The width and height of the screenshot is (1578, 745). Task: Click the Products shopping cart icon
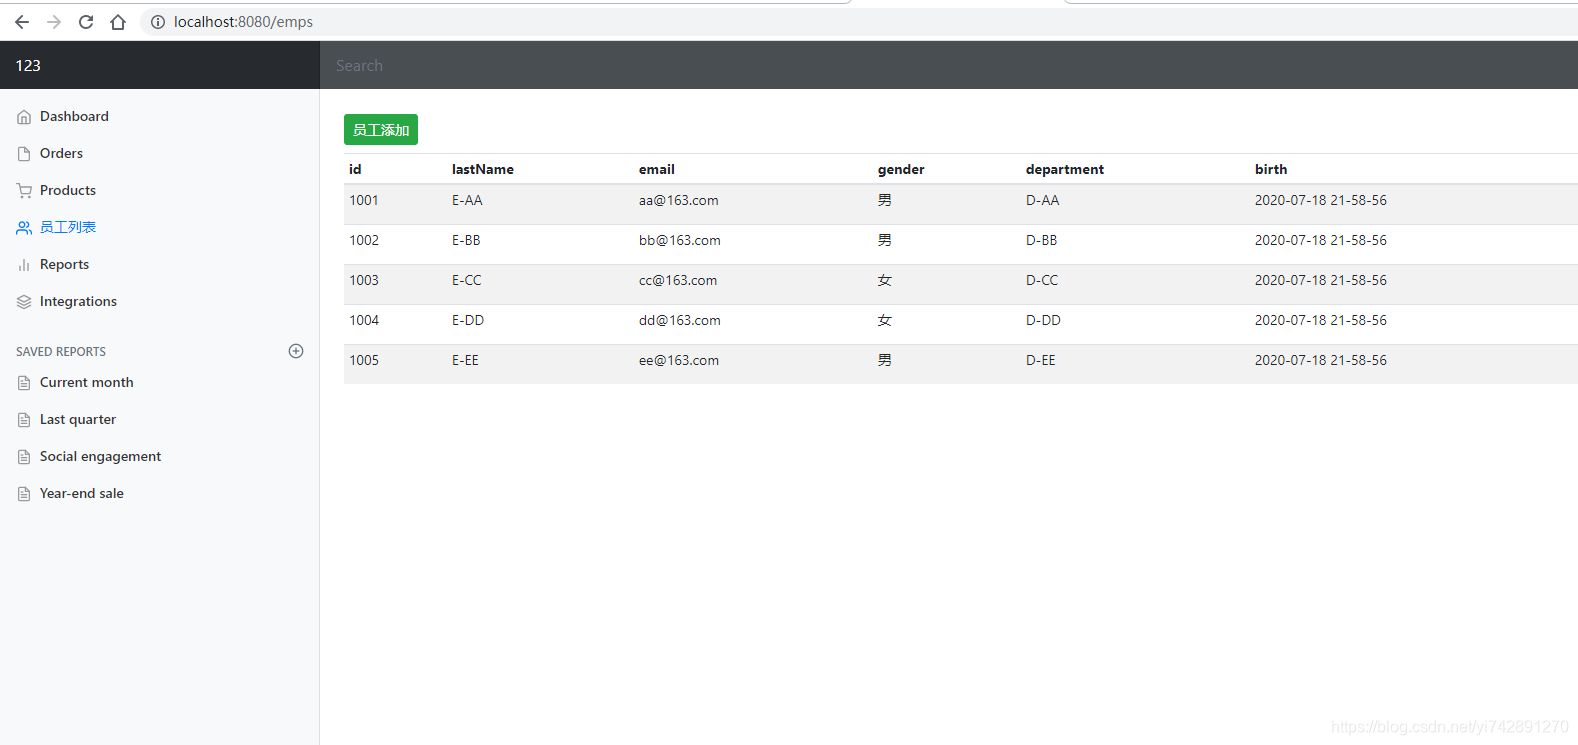tap(24, 191)
